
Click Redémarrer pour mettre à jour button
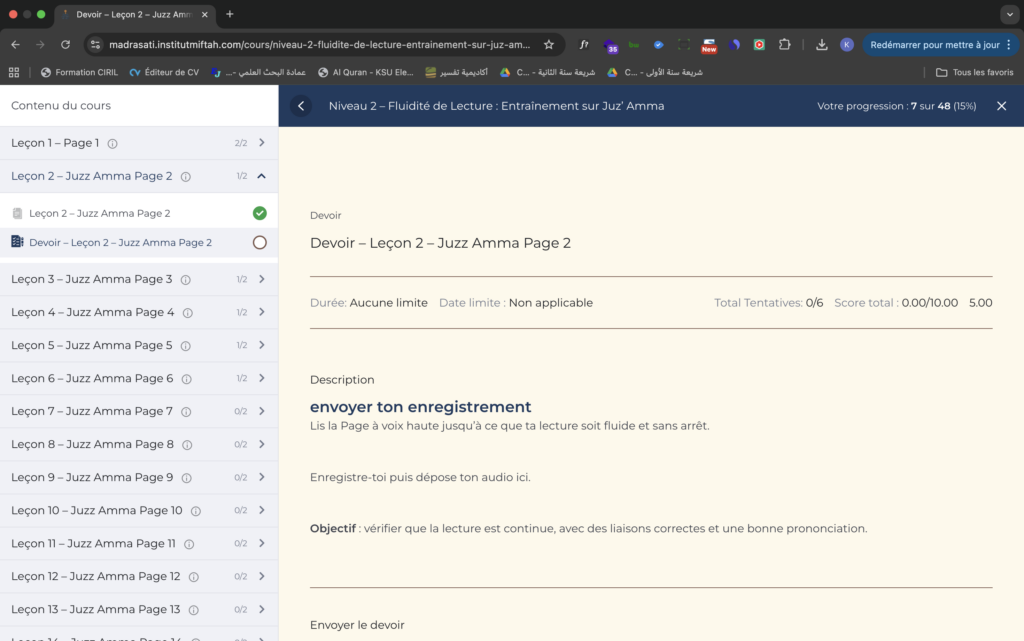click(x=934, y=44)
